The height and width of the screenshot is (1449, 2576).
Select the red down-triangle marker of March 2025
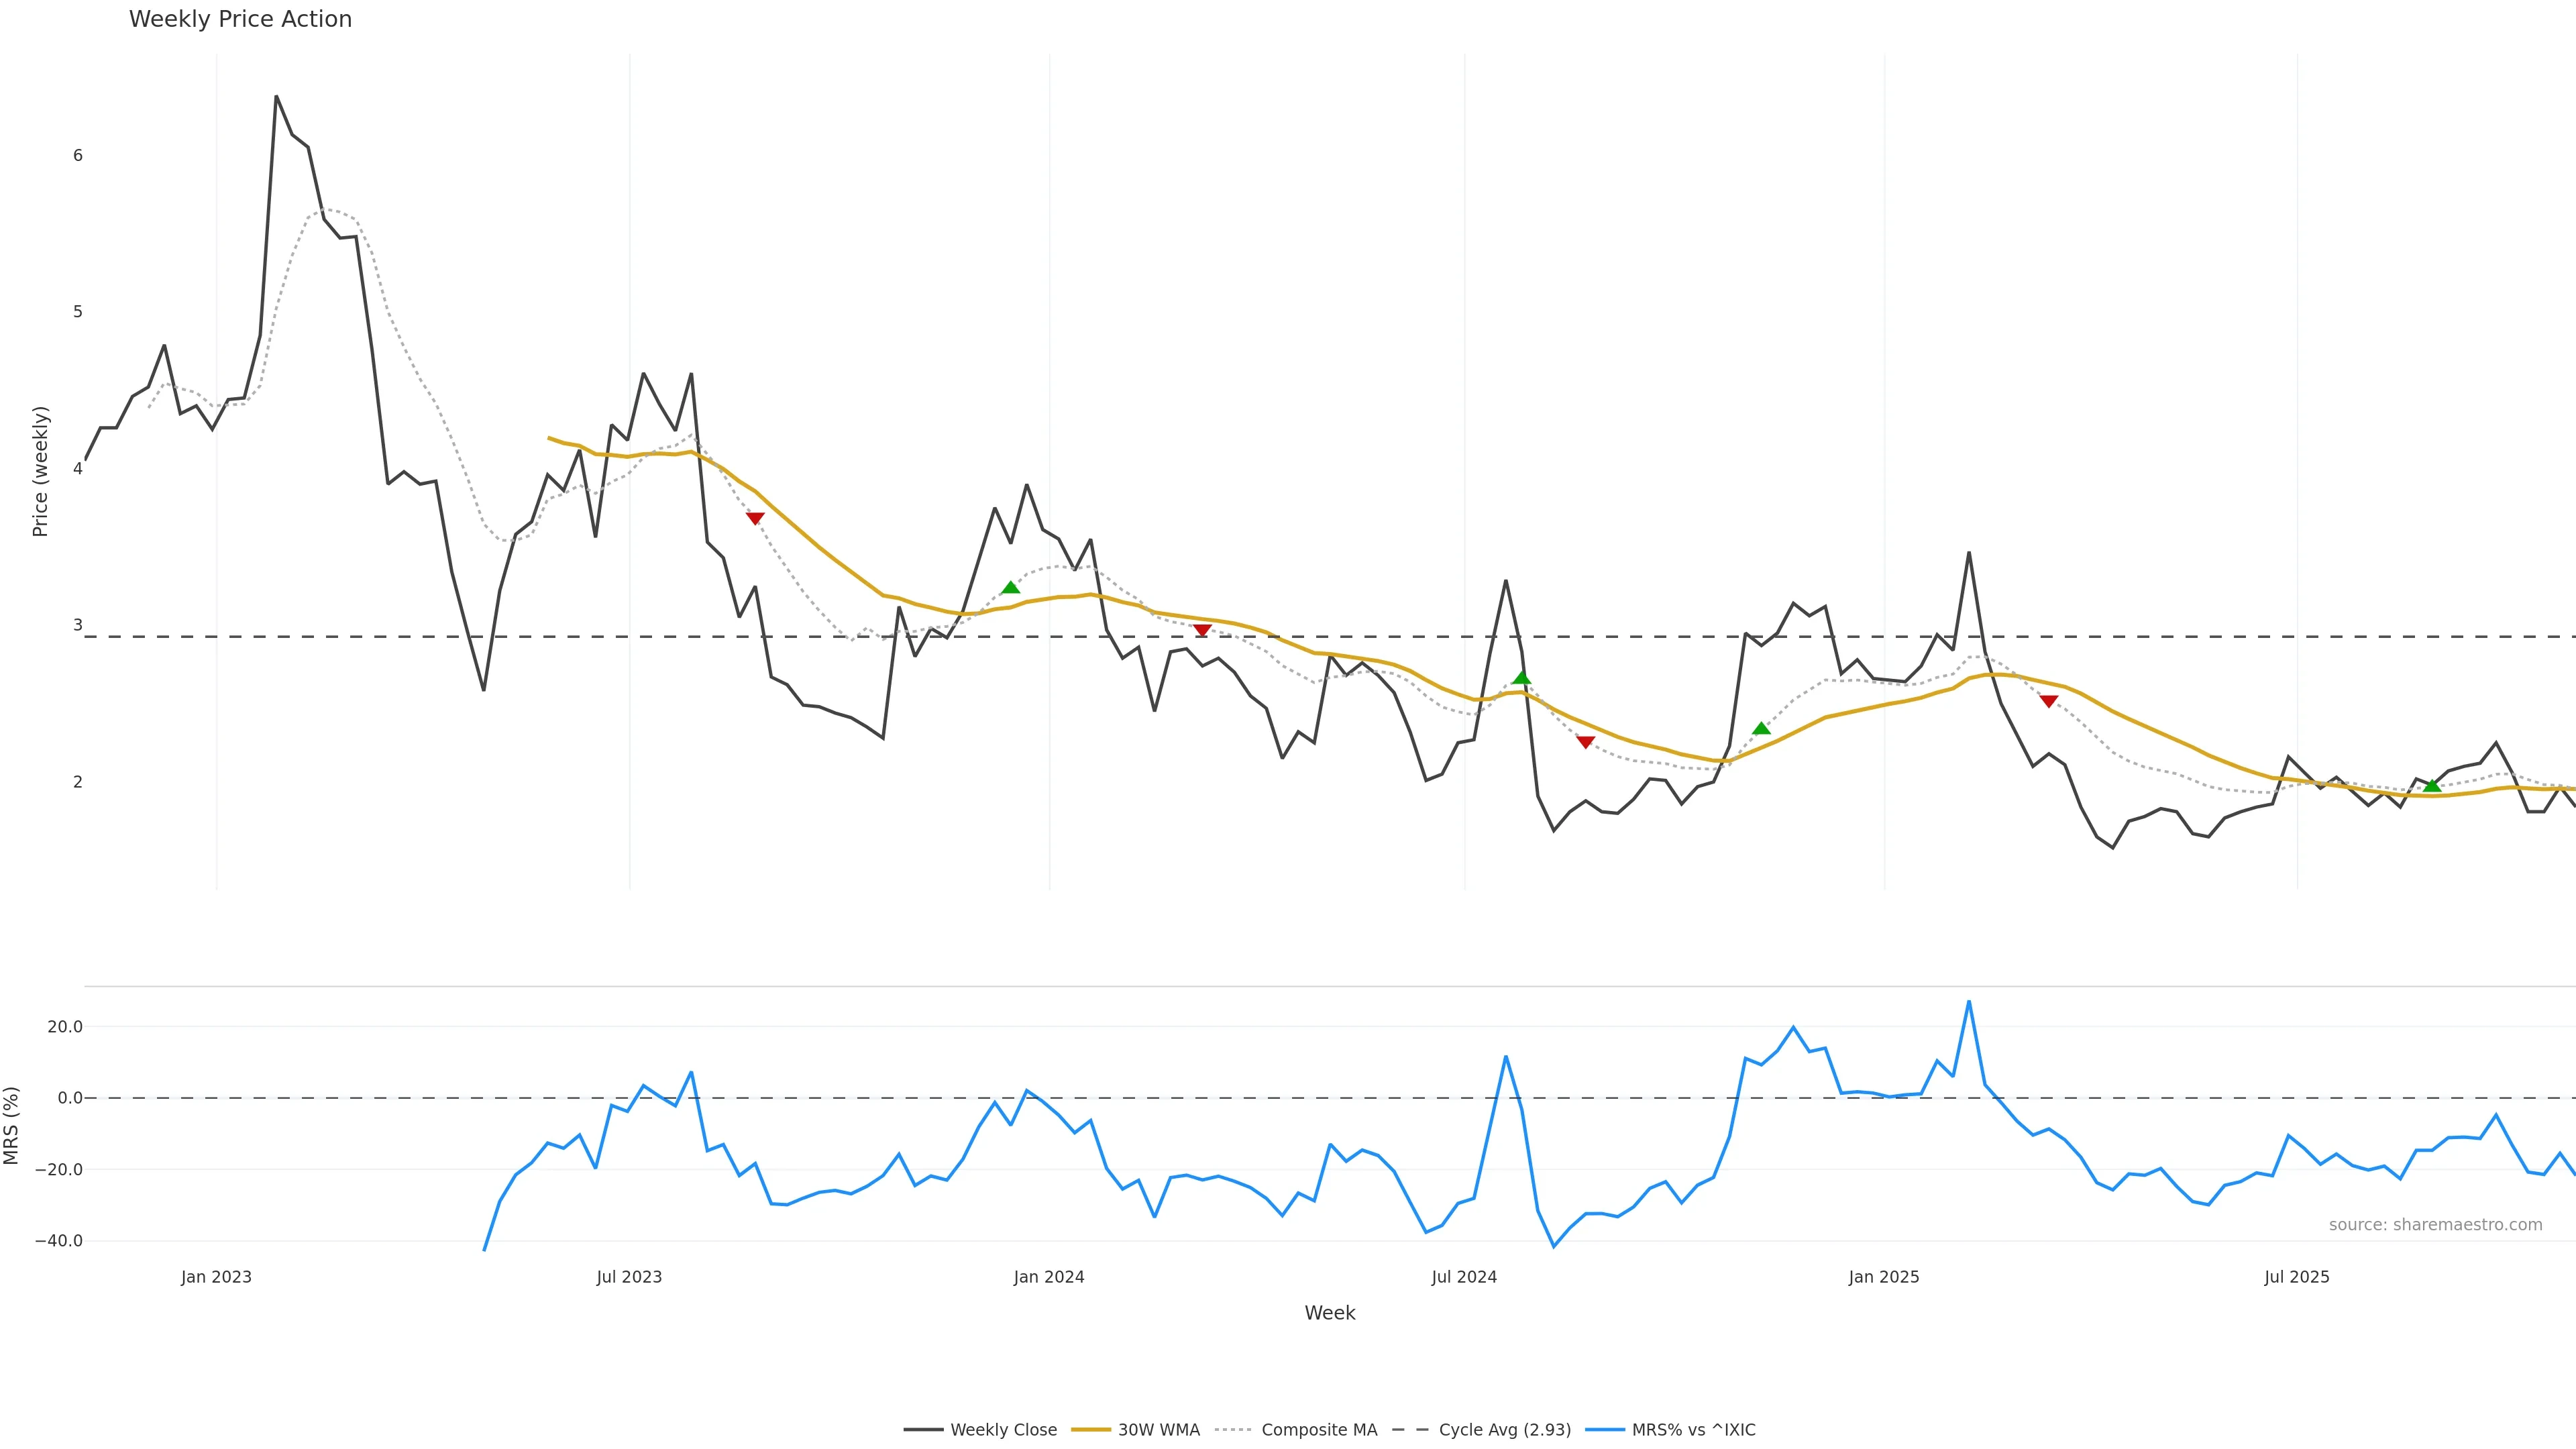(2048, 701)
